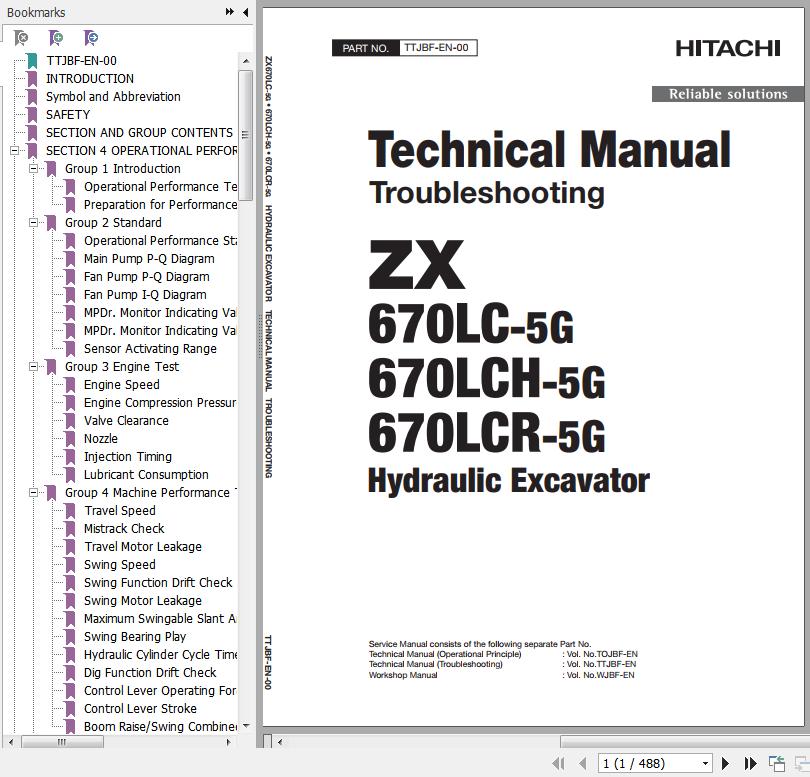Open Operational Performance Standard bookmark under Group 2
Viewport: 810px width, 777px height.
click(160, 241)
